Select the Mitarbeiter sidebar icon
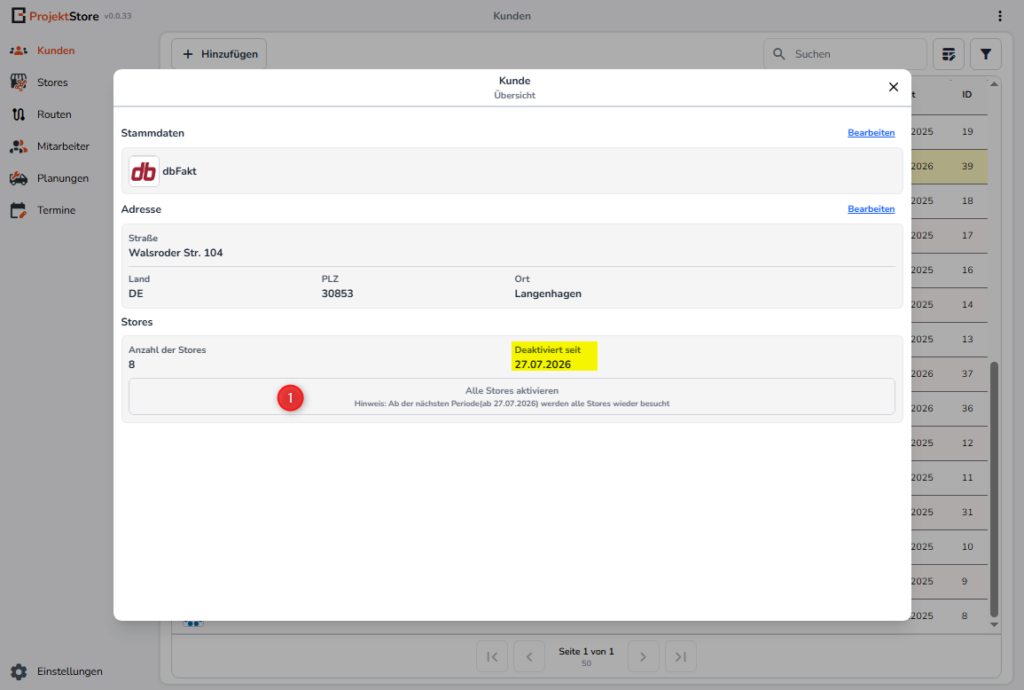The height and width of the screenshot is (690, 1024). (18, 146)
